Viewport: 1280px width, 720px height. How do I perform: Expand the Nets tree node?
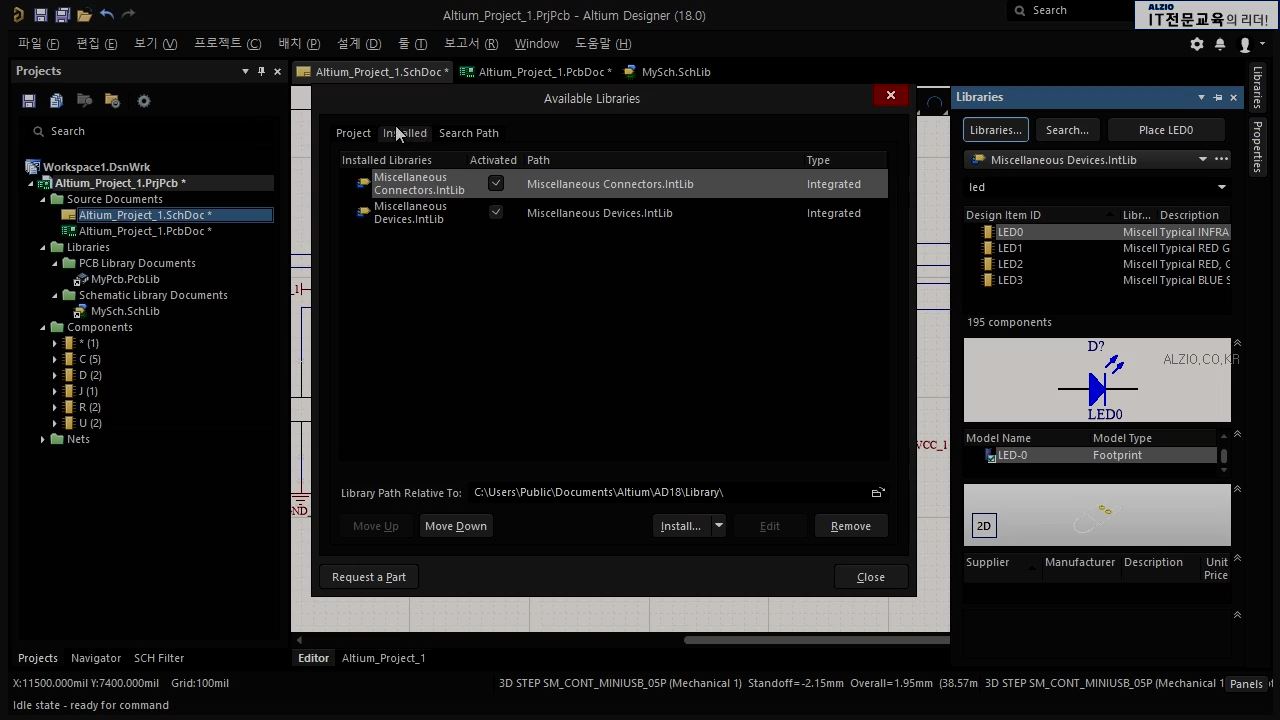tap(43, 439)
